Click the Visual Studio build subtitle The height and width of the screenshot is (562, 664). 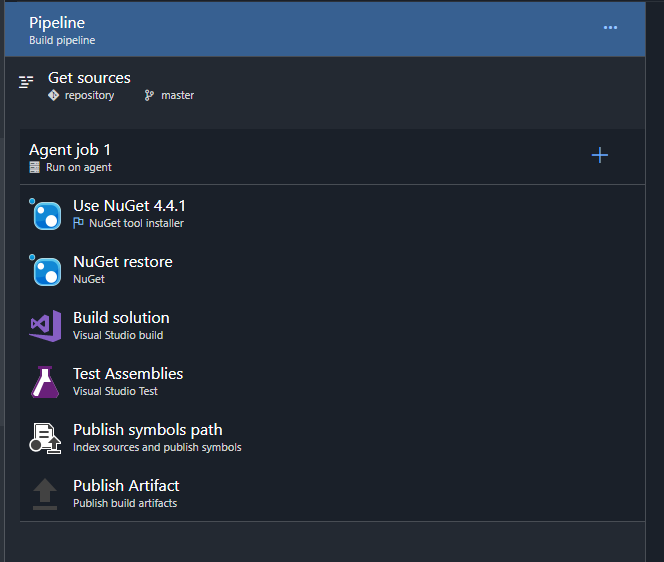pyautogui.click(x=118, y=335)
